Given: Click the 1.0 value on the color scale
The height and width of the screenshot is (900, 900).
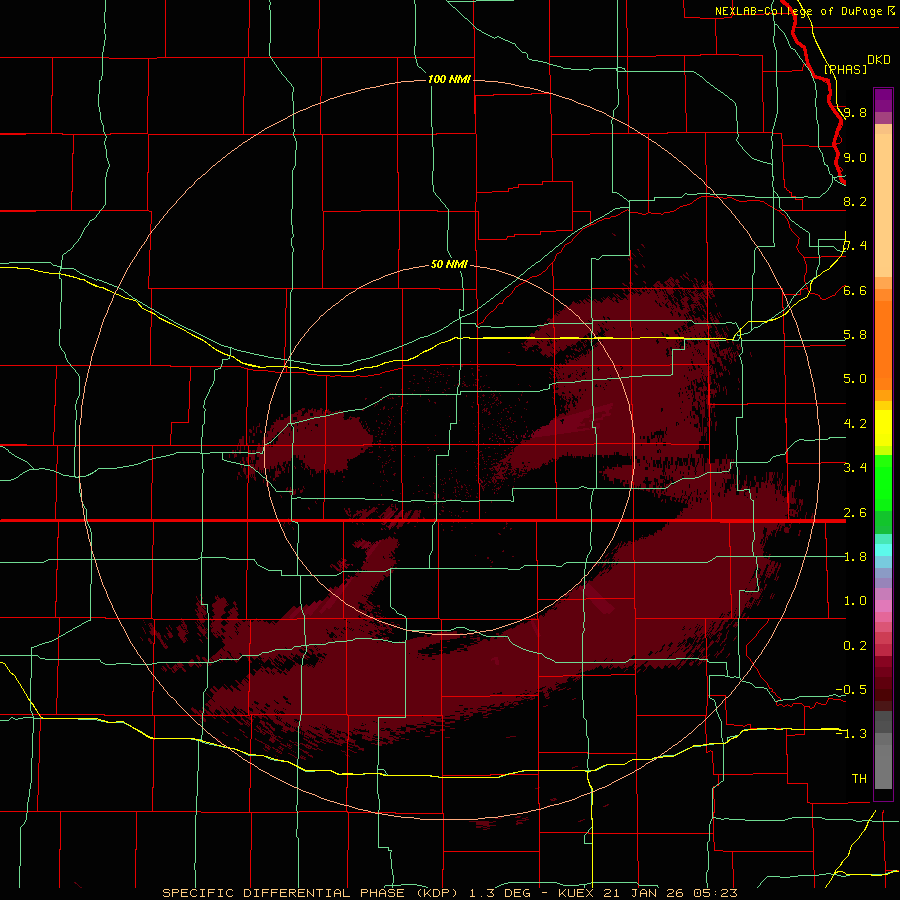Looking at the screenshot, I should point(855,601).
